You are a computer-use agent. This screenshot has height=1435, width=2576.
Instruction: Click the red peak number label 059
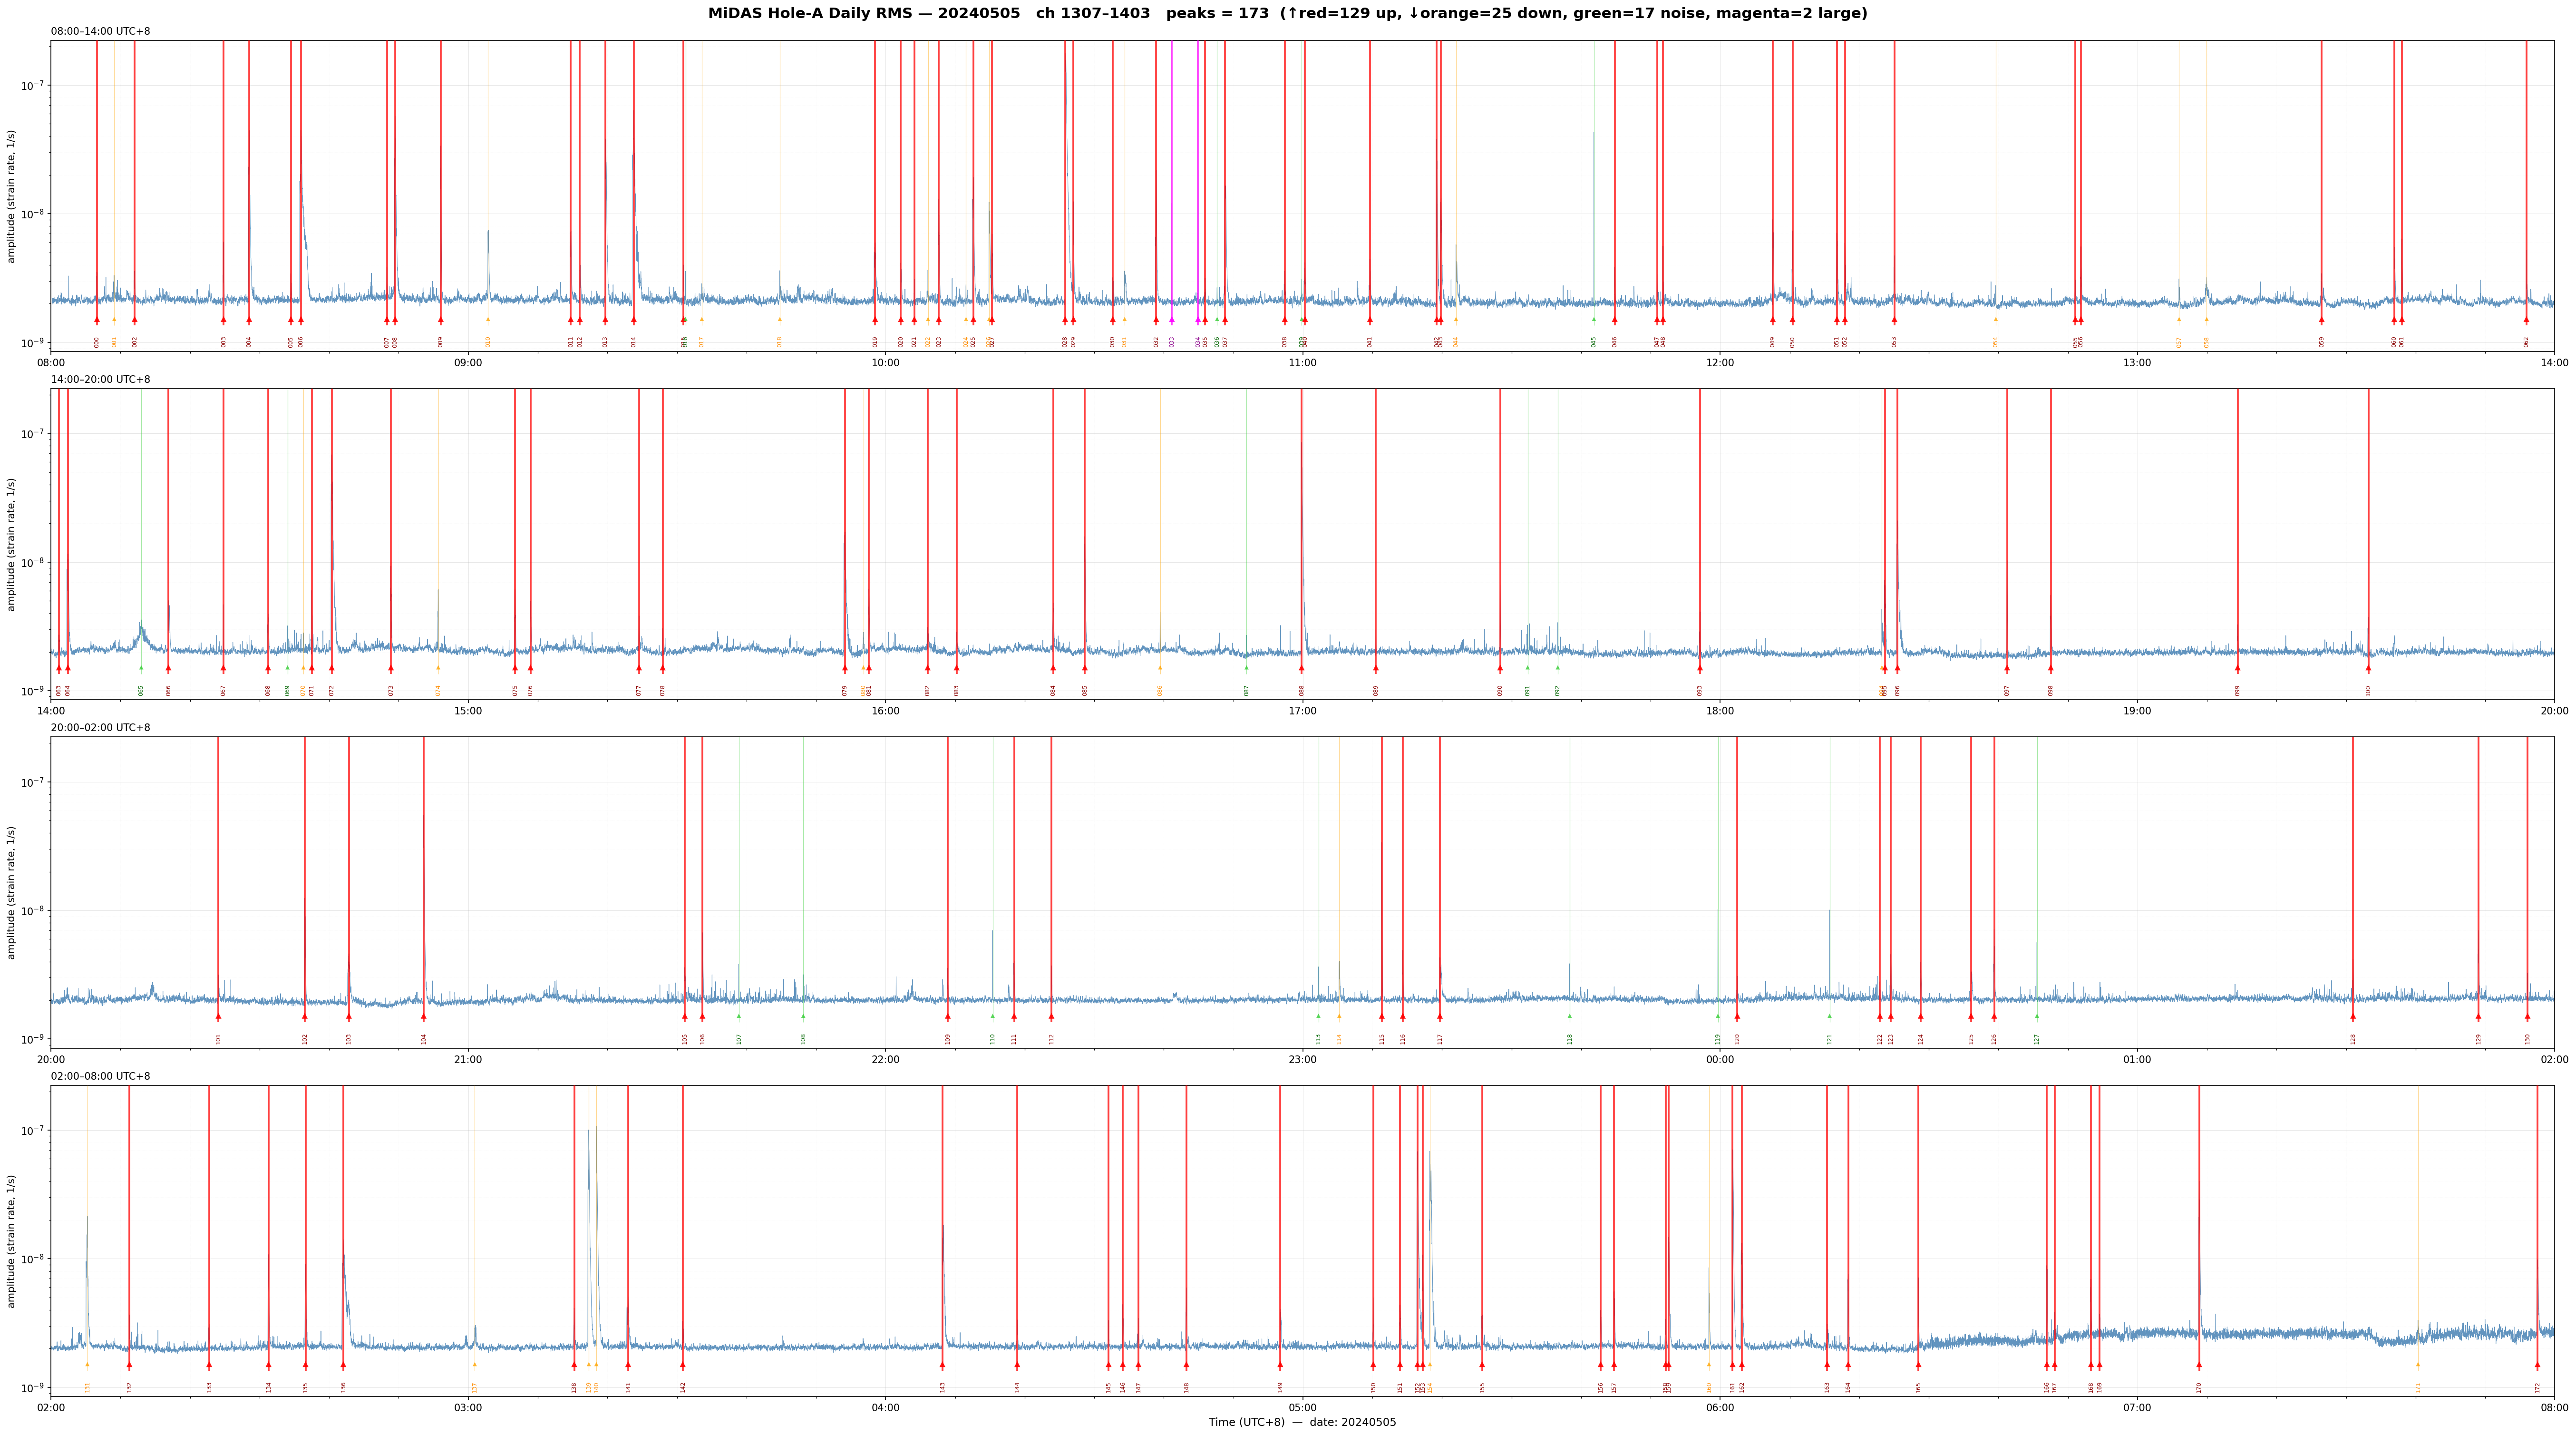[x=2322, y=342]
